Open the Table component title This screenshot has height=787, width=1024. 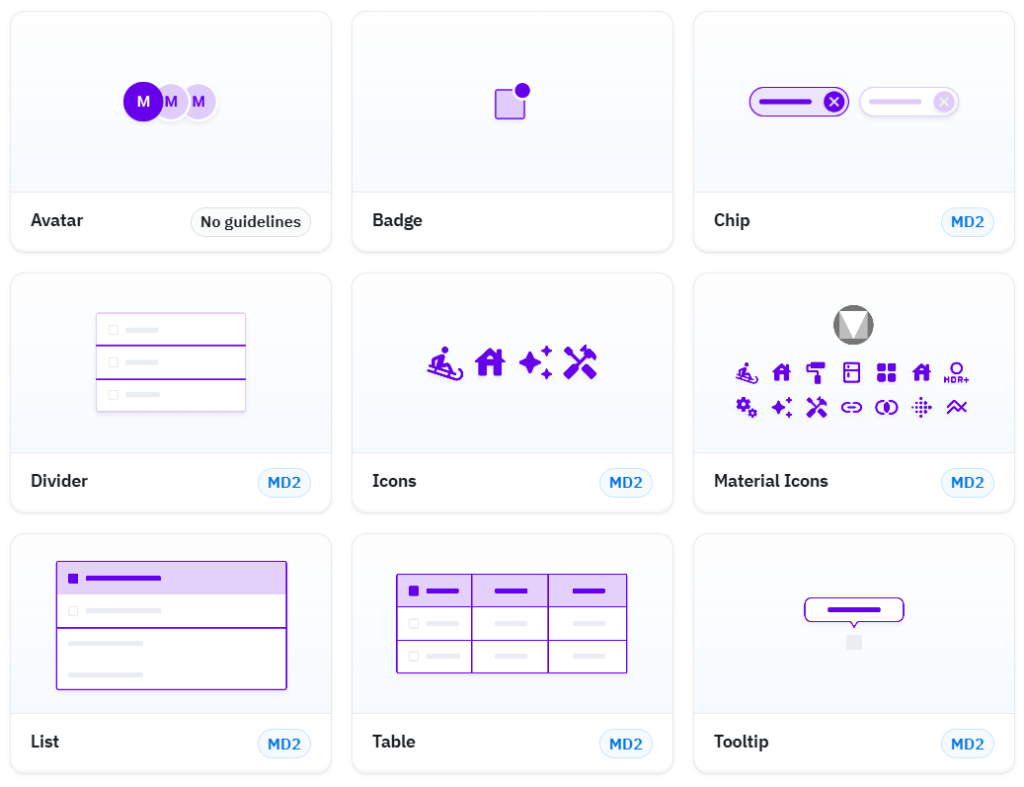click(x=394, y=742)
